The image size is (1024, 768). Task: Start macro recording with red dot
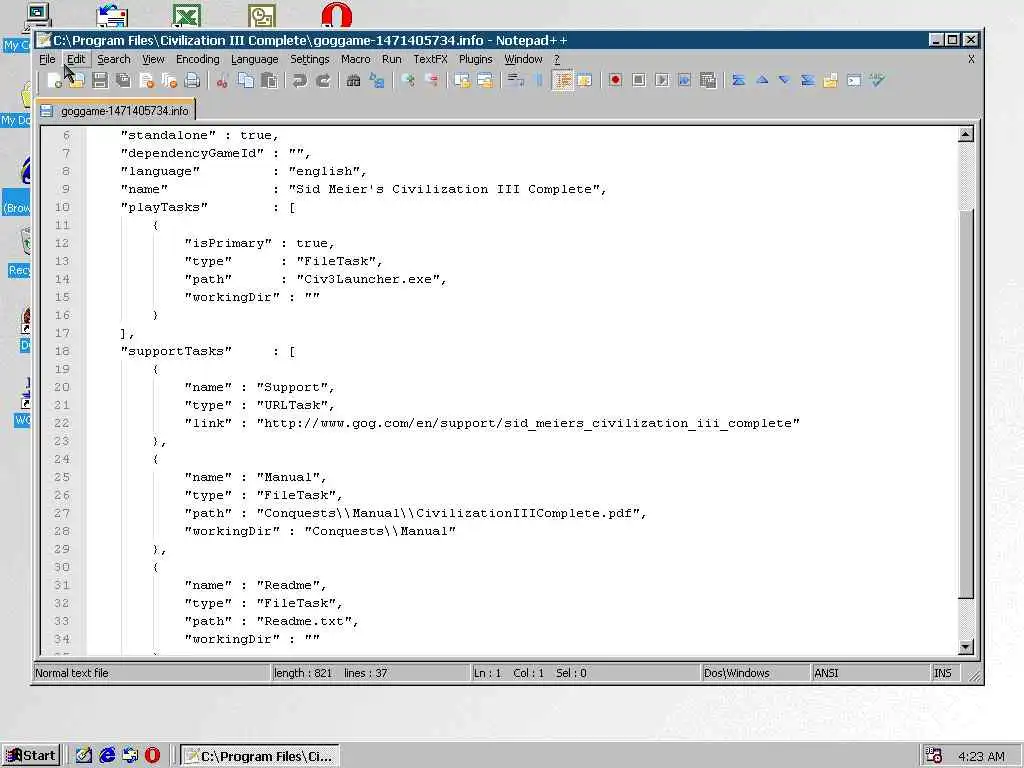coord(615,80)
